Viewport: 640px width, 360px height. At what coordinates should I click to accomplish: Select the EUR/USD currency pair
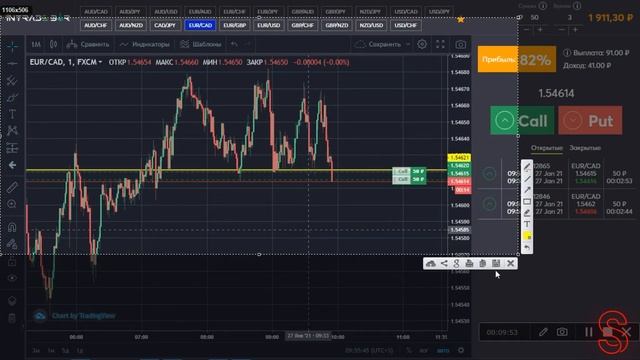[x=269, y=25]
